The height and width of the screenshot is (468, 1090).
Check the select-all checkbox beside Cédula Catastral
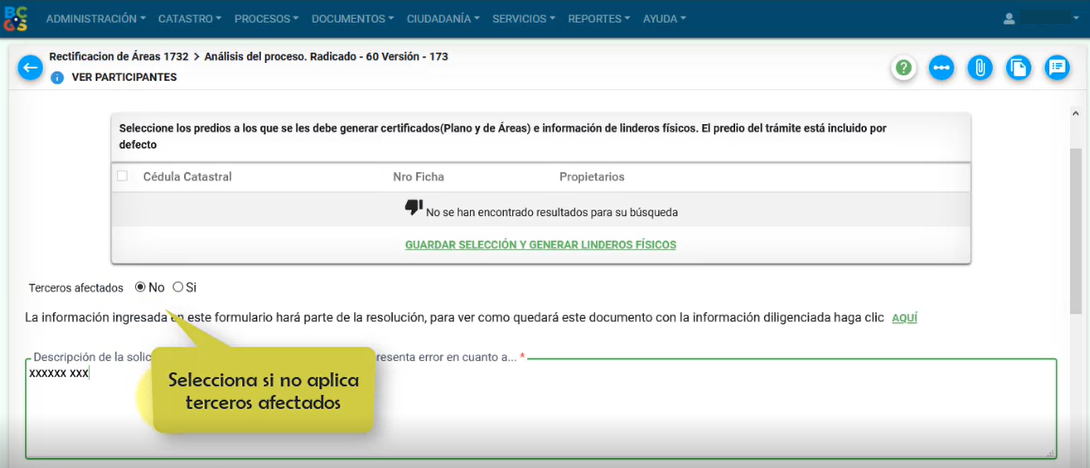[123, 176]
